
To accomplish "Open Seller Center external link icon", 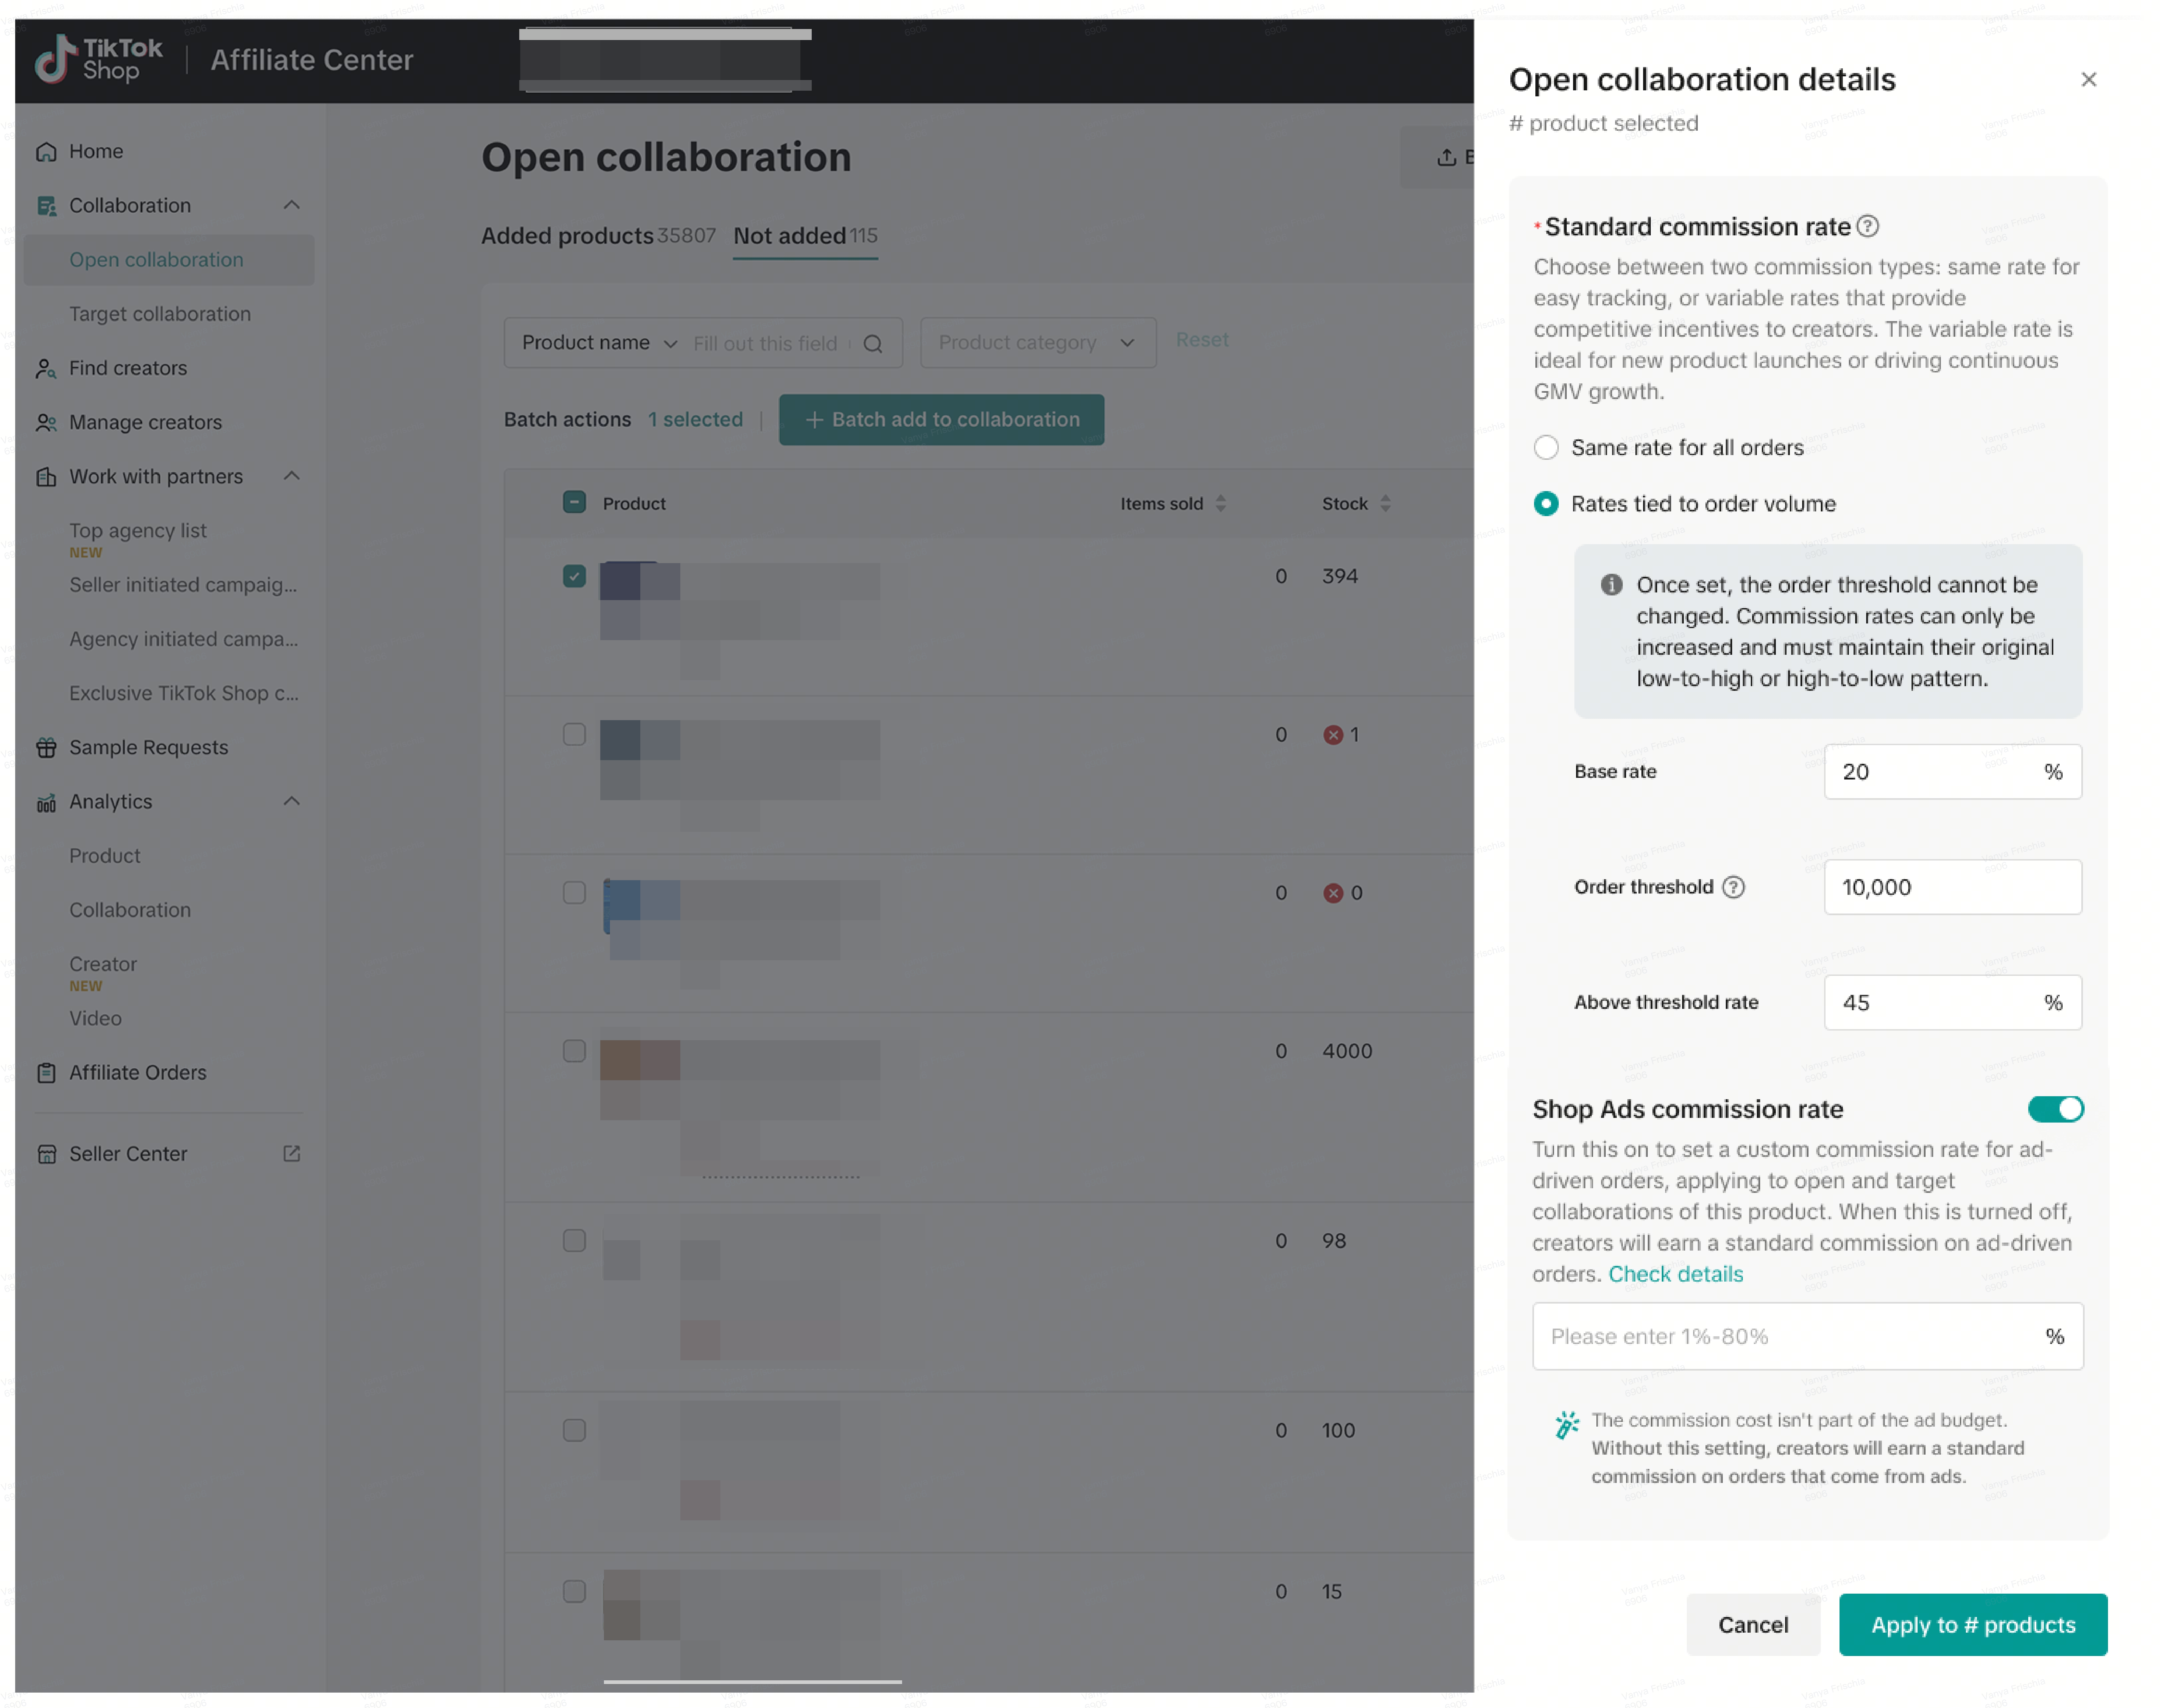I will click(292, 1154).
